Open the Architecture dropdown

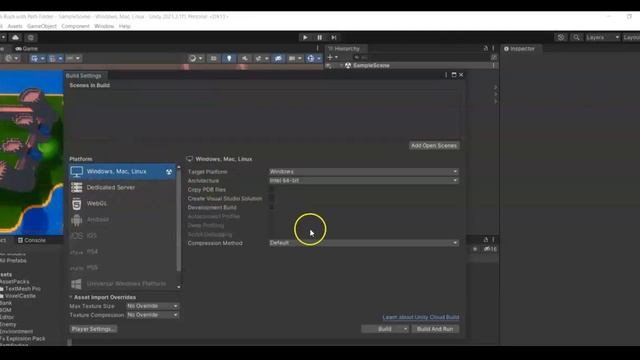pyautogui.click(x=363, y=180)
